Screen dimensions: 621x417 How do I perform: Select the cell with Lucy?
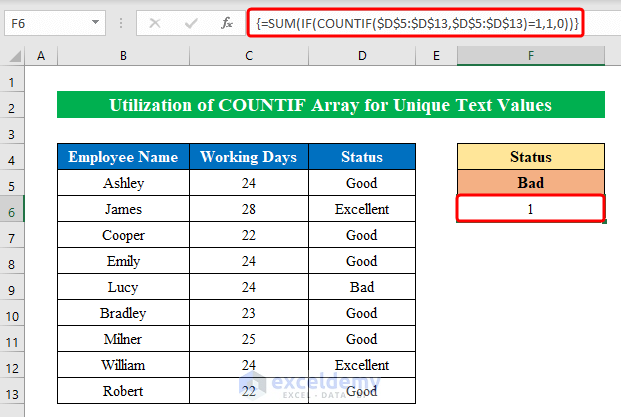click(123, 287)
